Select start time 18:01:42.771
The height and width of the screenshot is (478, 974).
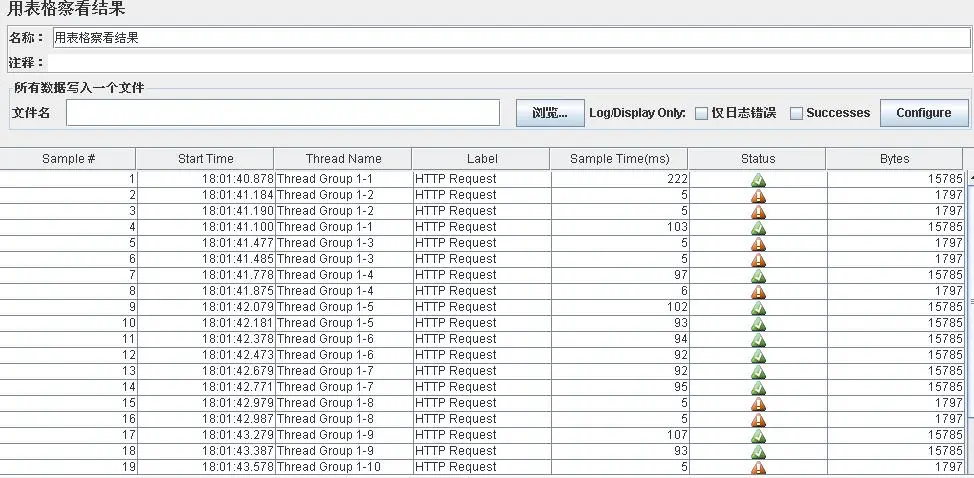coord(206,387)
